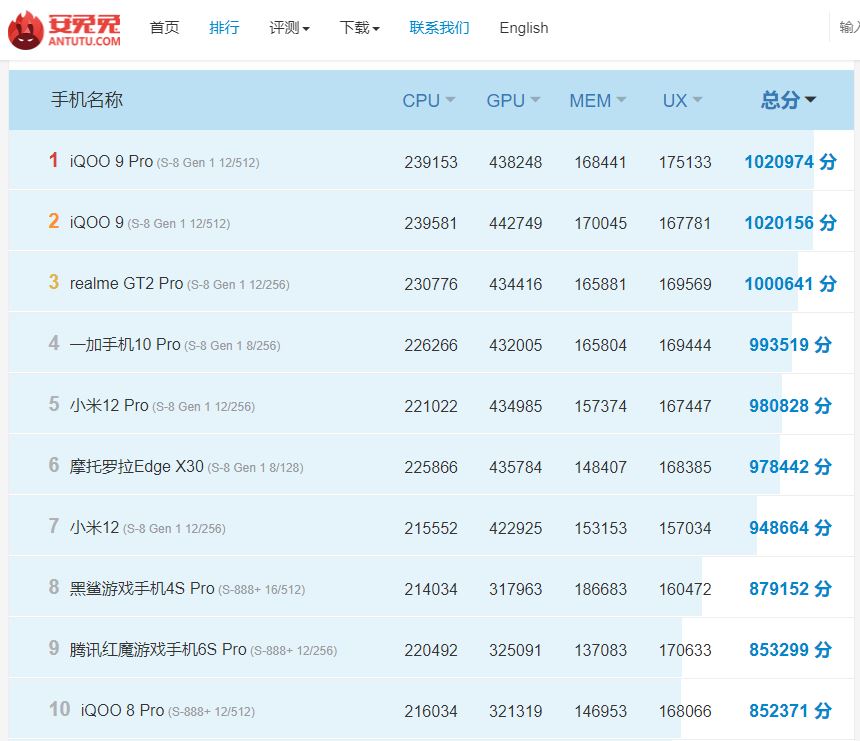860x741 pixels.
Task: Click UX score 170633
Action: 685,650
